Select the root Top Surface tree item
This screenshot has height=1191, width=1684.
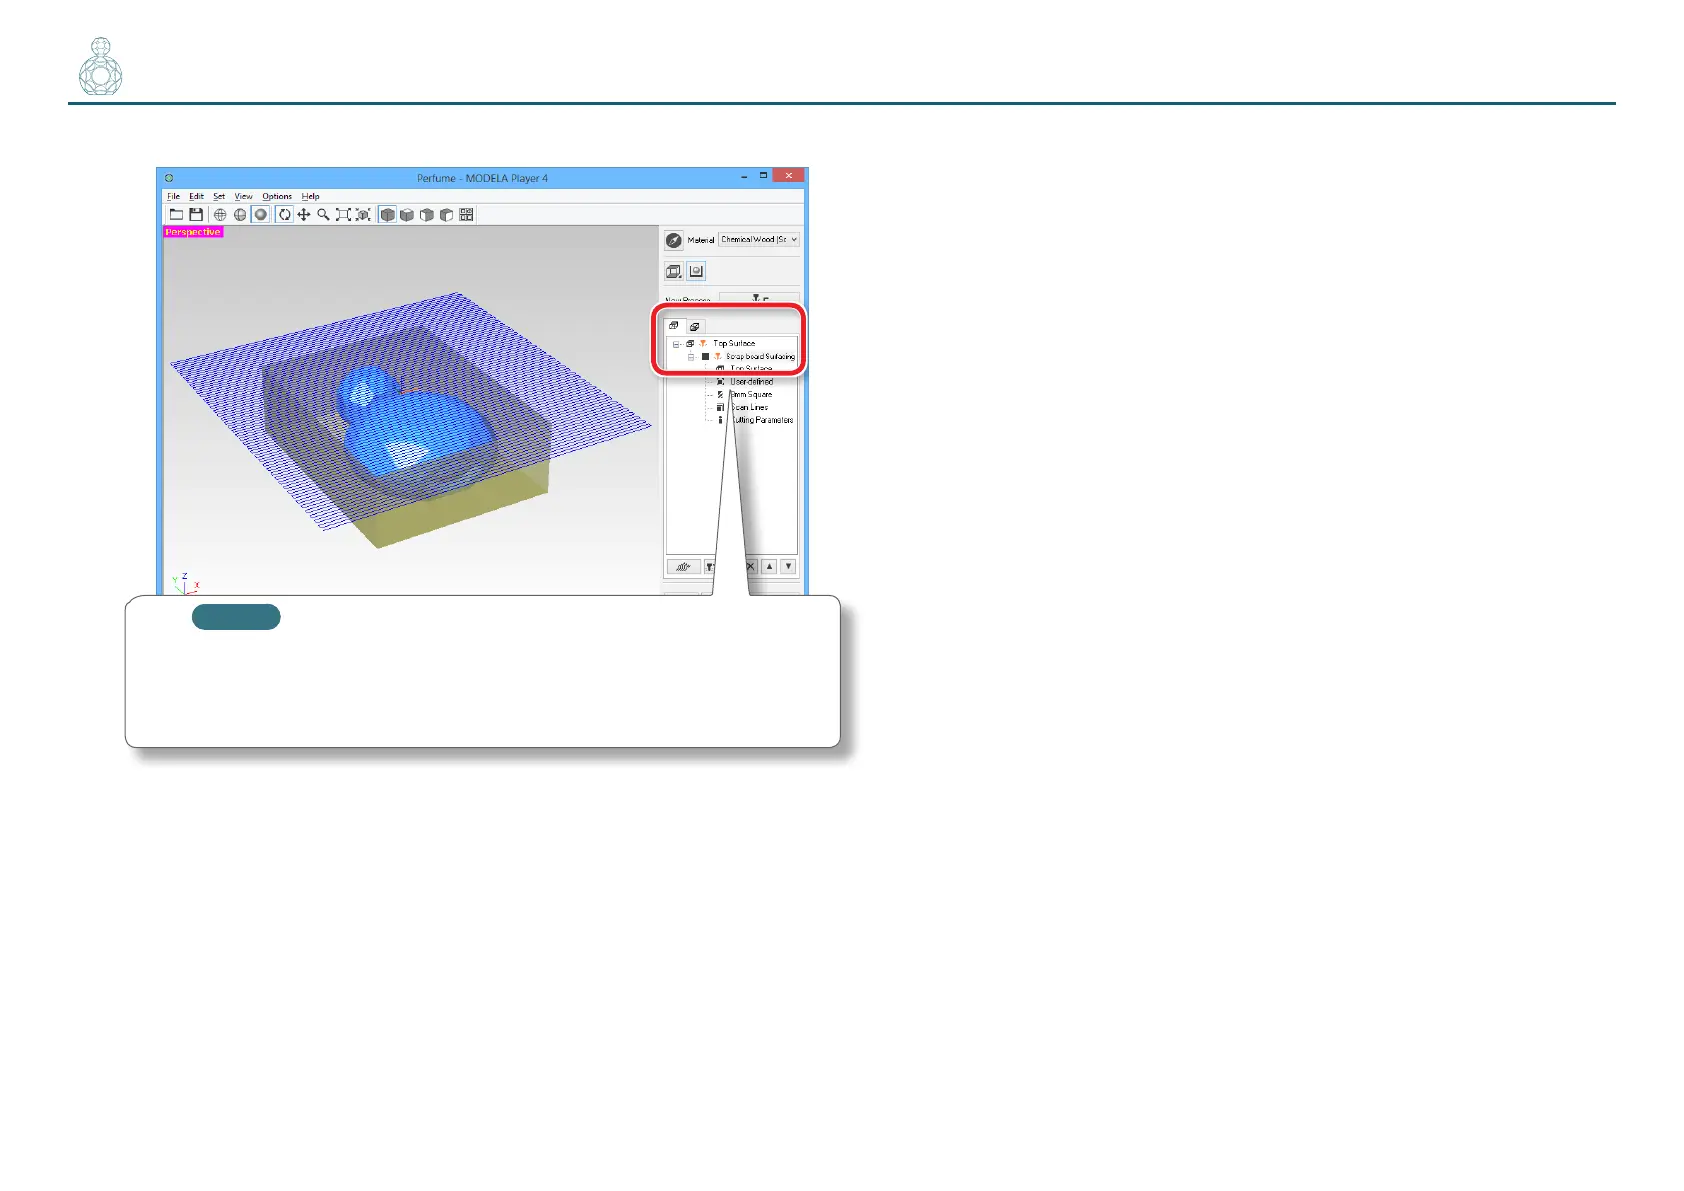pos(734,344)
